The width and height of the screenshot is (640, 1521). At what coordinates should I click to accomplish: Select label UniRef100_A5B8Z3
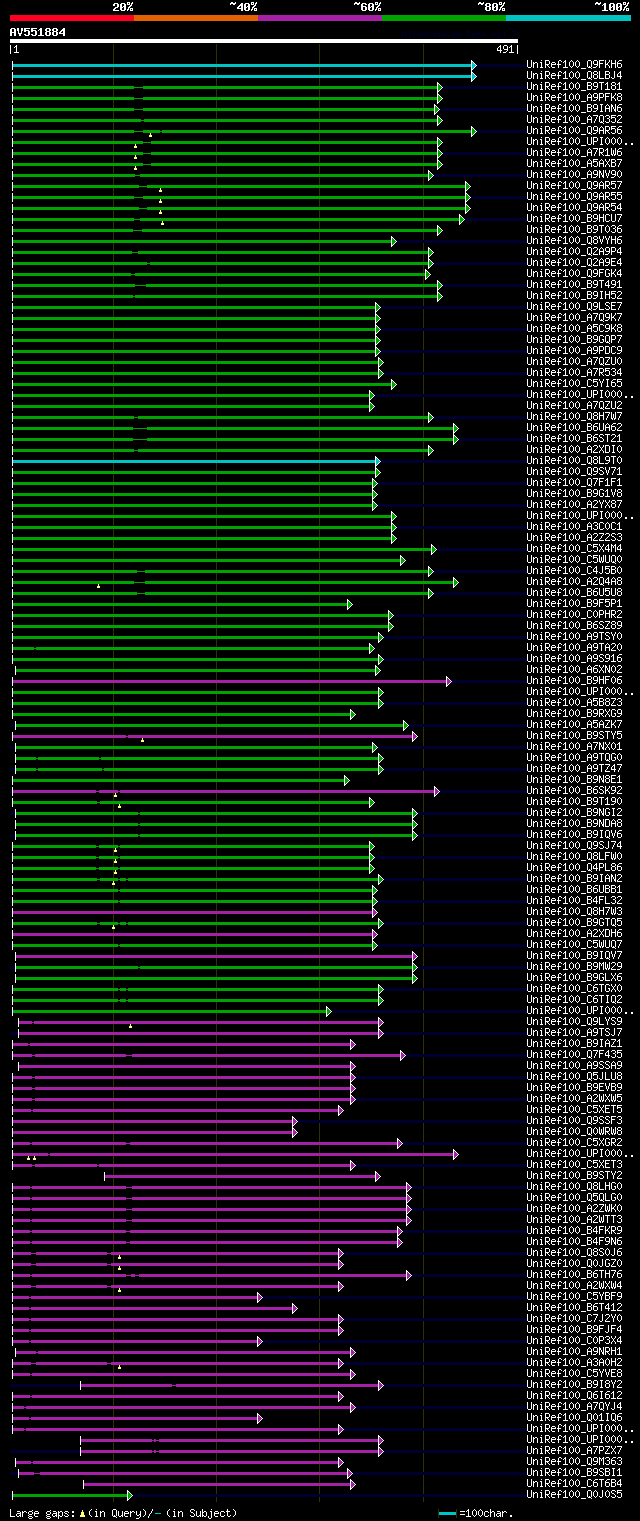click(x=574, y=702)
